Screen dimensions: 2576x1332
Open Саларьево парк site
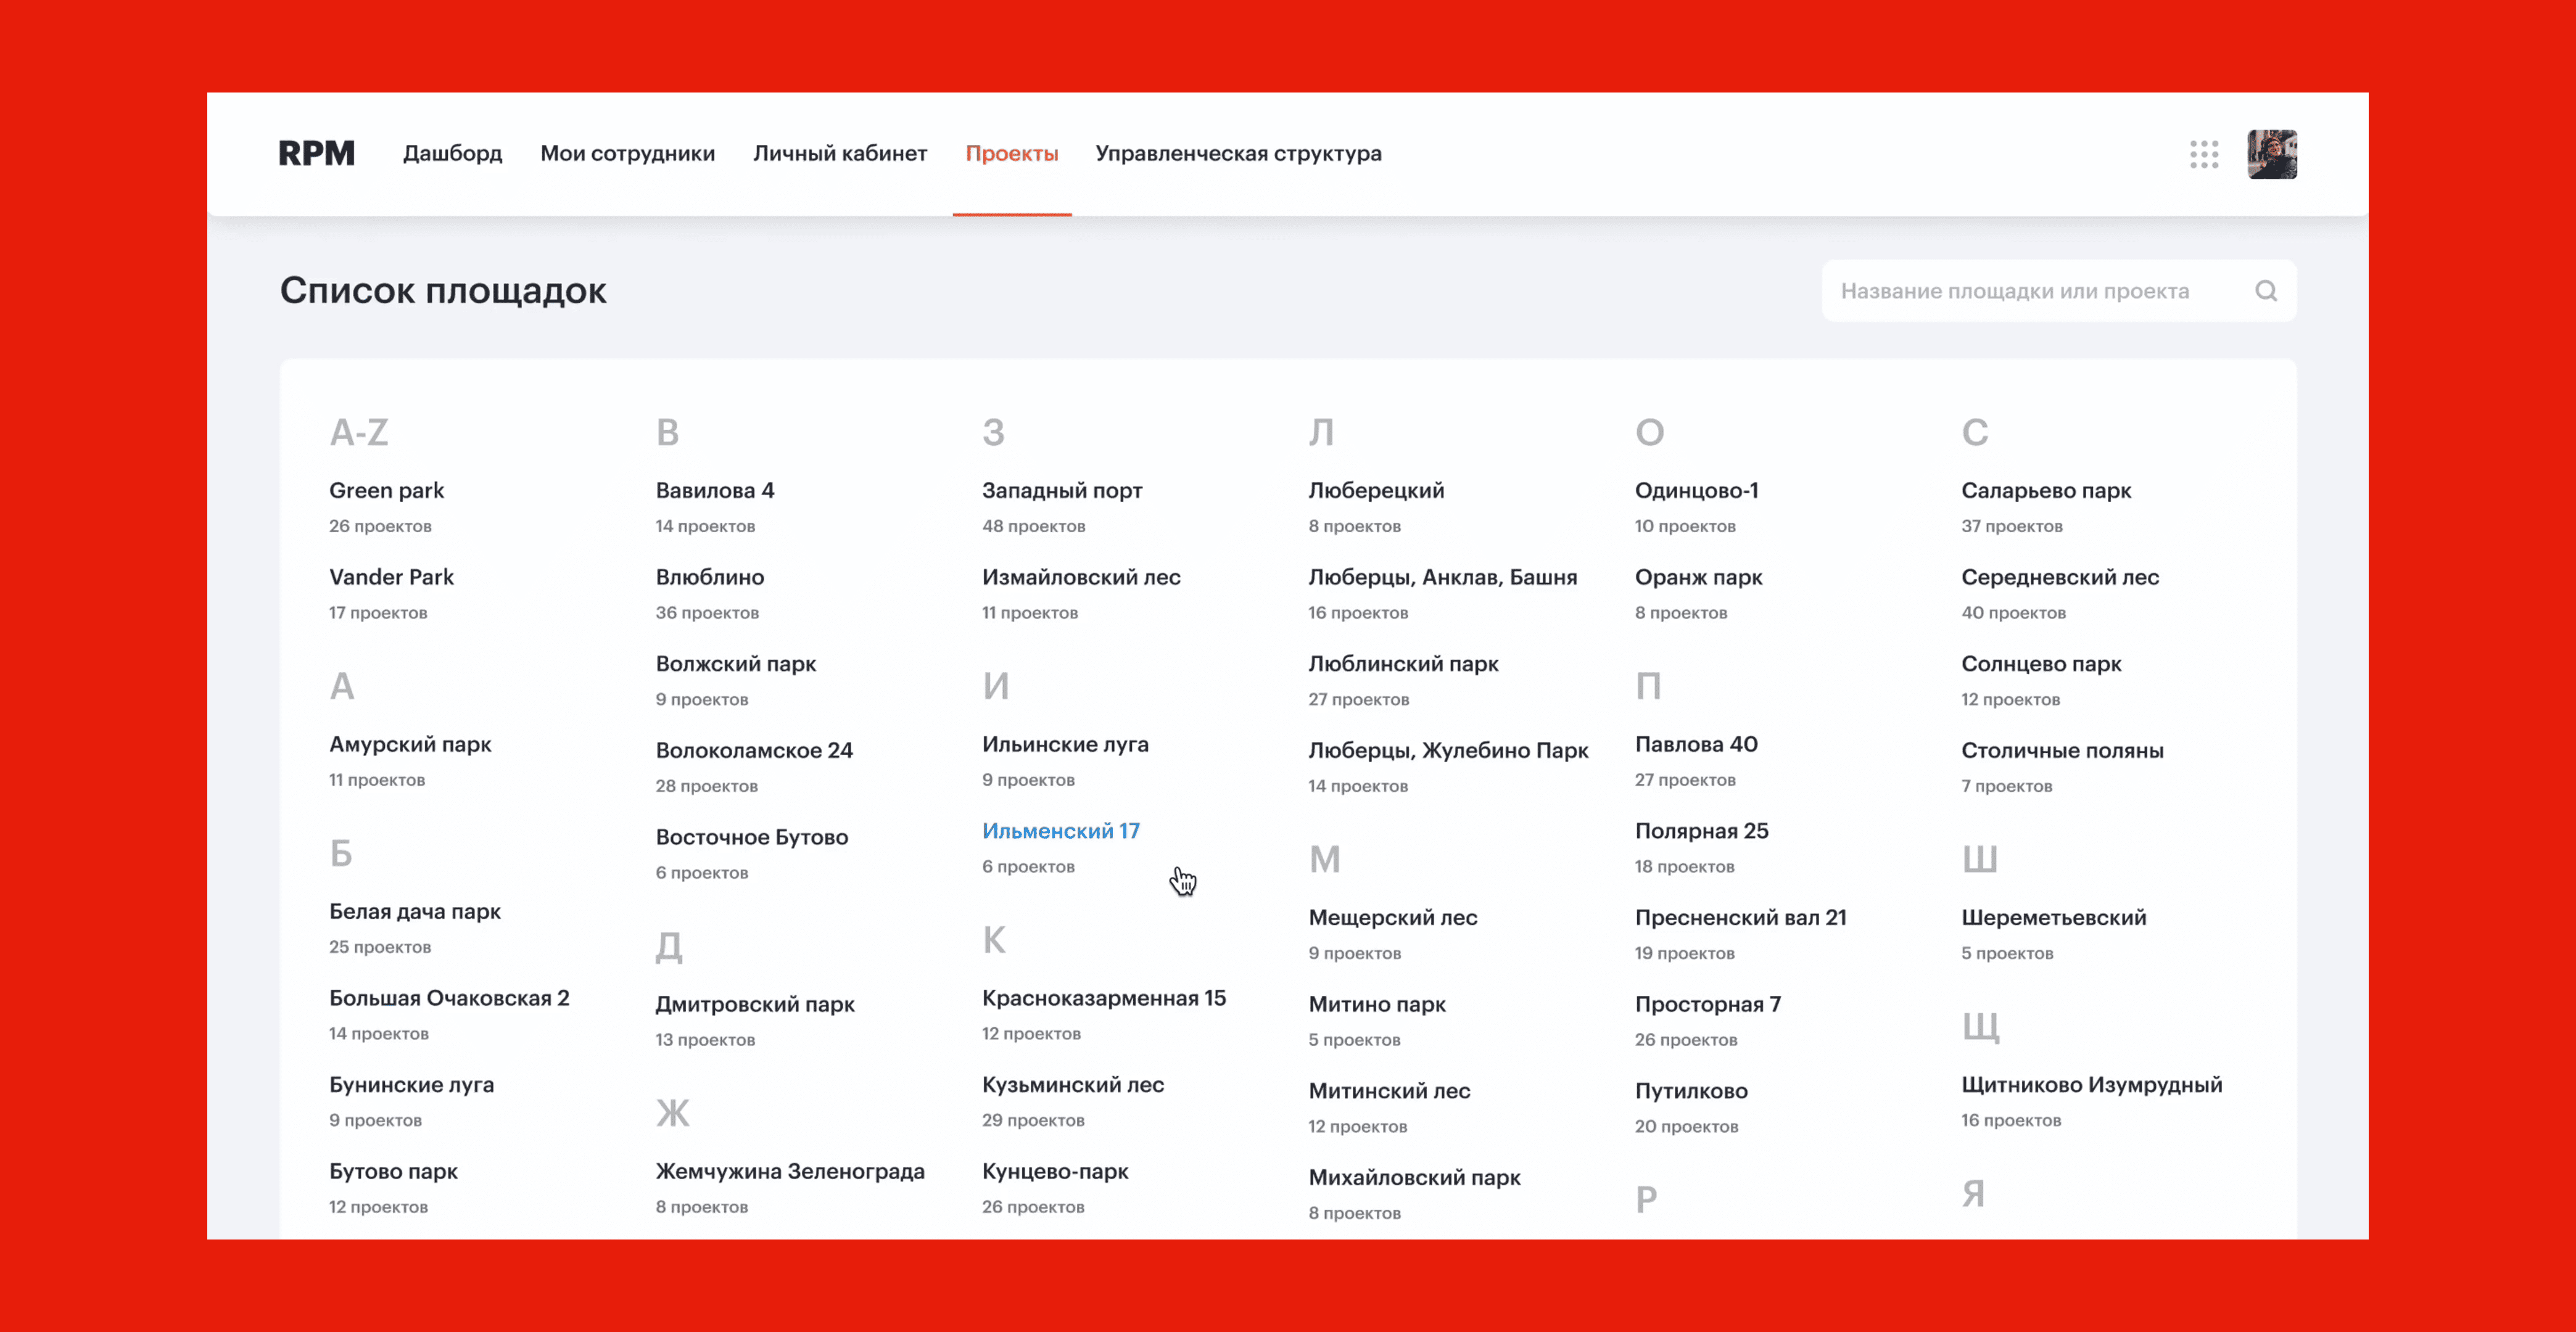pos(2045,490)
